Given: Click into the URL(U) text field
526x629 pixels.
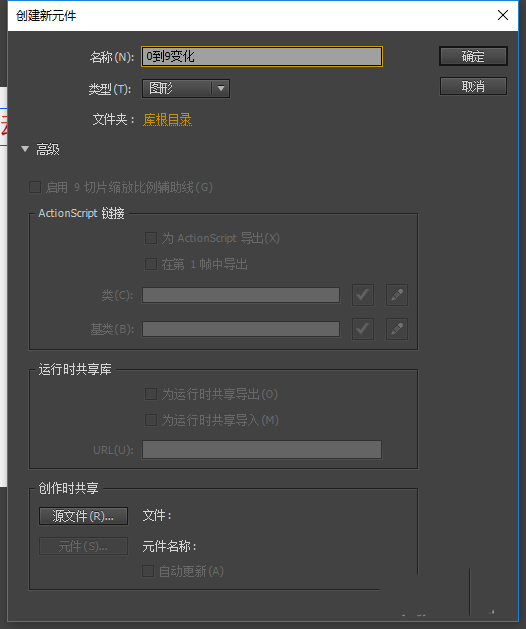Looking at the screenshot, I should (x=262, y=450).
